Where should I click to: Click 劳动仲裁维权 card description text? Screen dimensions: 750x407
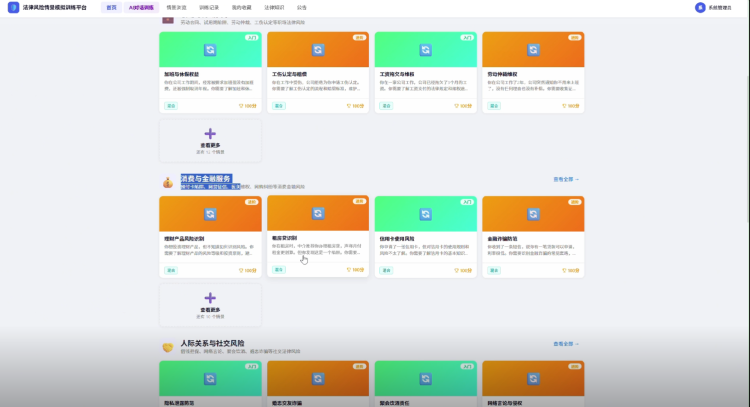coord(533,86)
